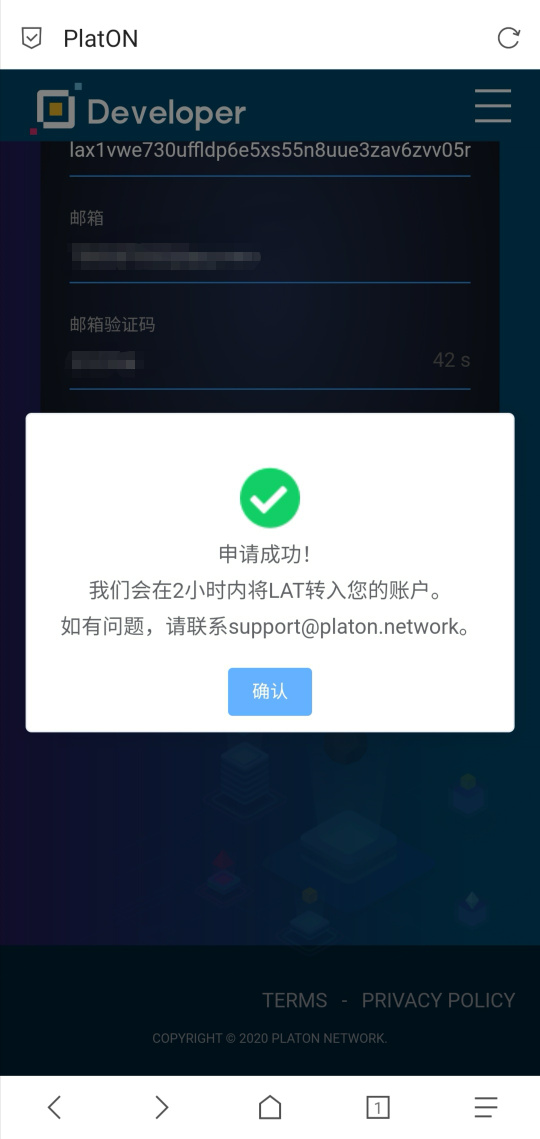The width and height of the screenshot is (540, 1139).
Task: Open the browser tabs switcher
Action: [377, 1107]
